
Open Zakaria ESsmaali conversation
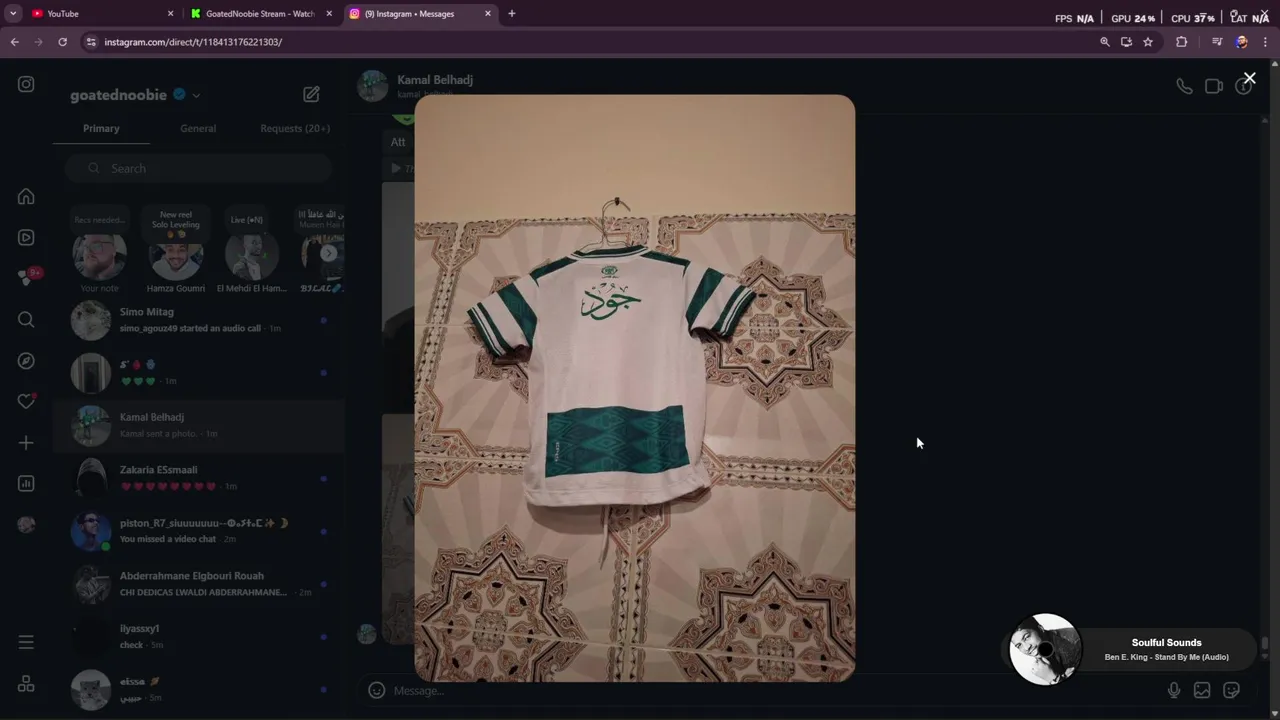198,478
